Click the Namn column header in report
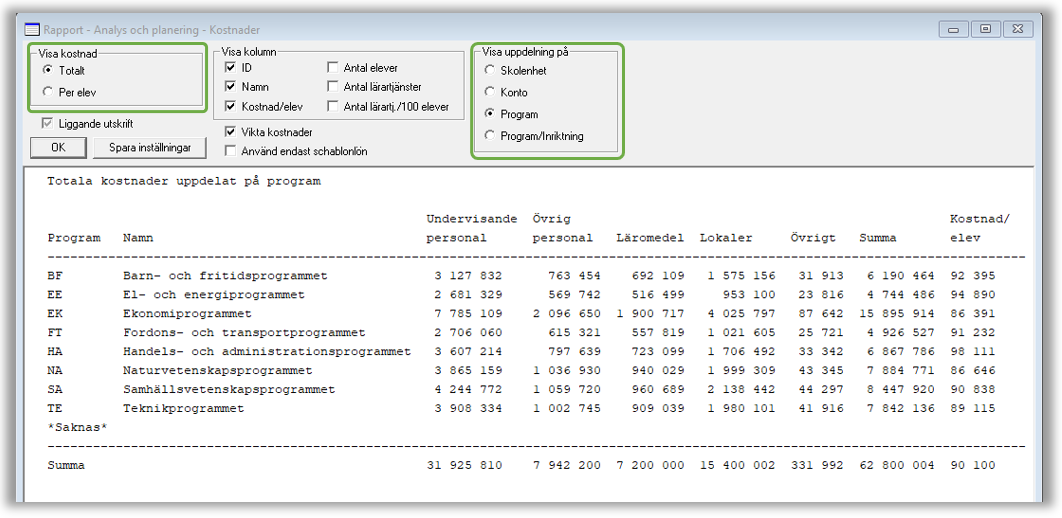This screenshot has height=518, width=1062. pyautogui.click(x=137, y=238)
